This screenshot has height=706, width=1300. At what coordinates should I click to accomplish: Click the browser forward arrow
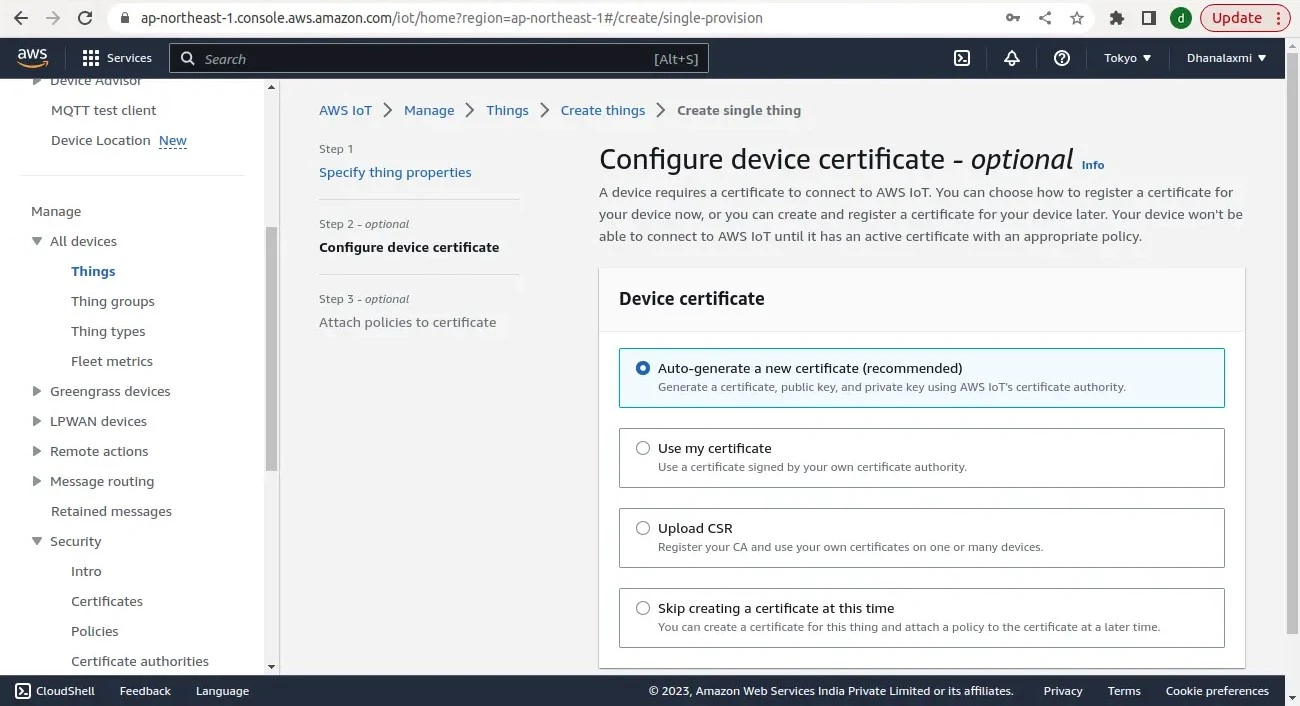click(x=53, y=18)
